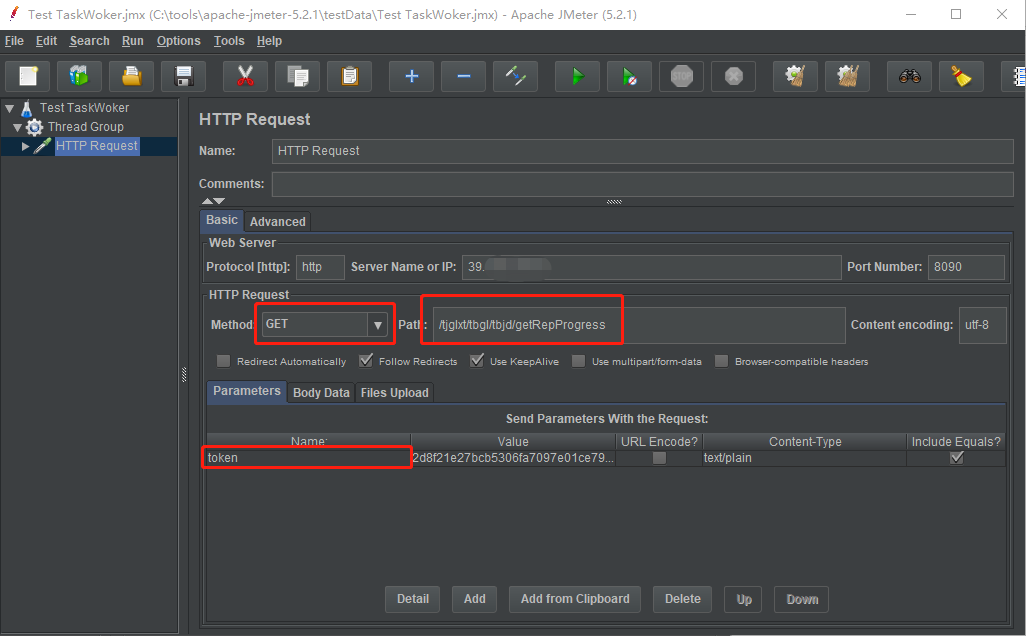Open the Run menu
Image resolution: width=1026 pixels, height=636 pixels.
(132, 41)
